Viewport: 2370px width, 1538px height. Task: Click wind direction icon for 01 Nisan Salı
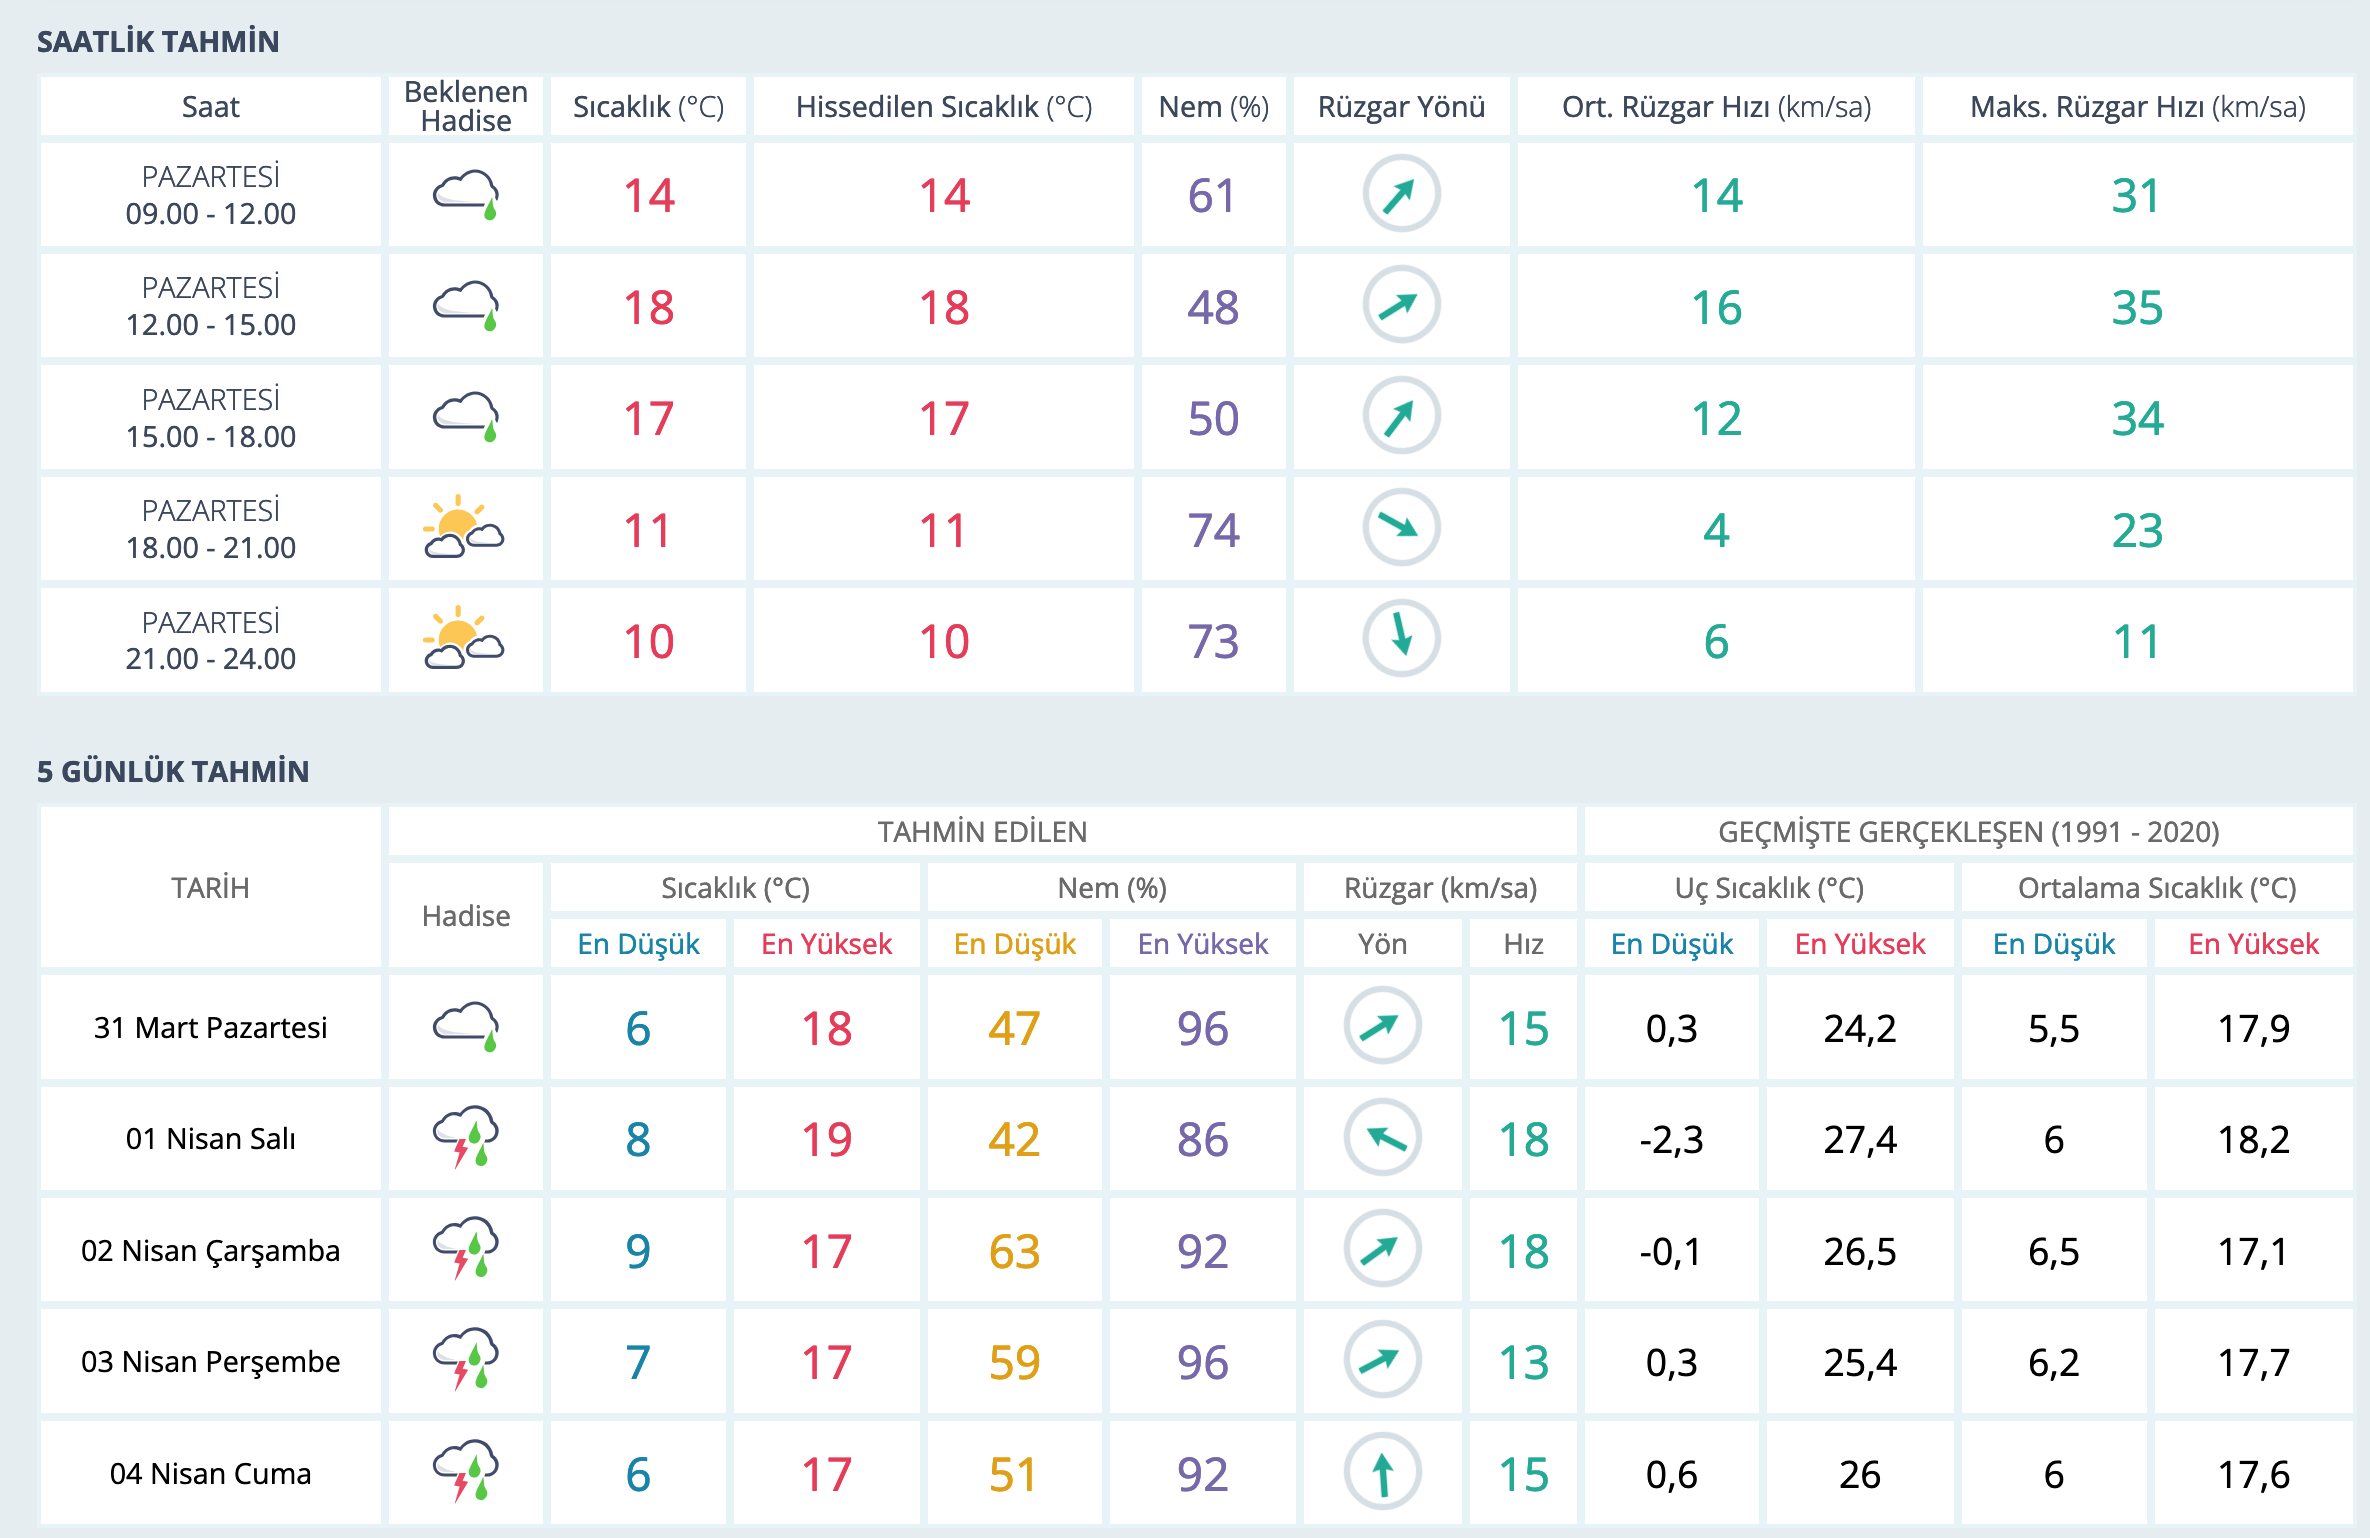(x=1382, y=1137)
